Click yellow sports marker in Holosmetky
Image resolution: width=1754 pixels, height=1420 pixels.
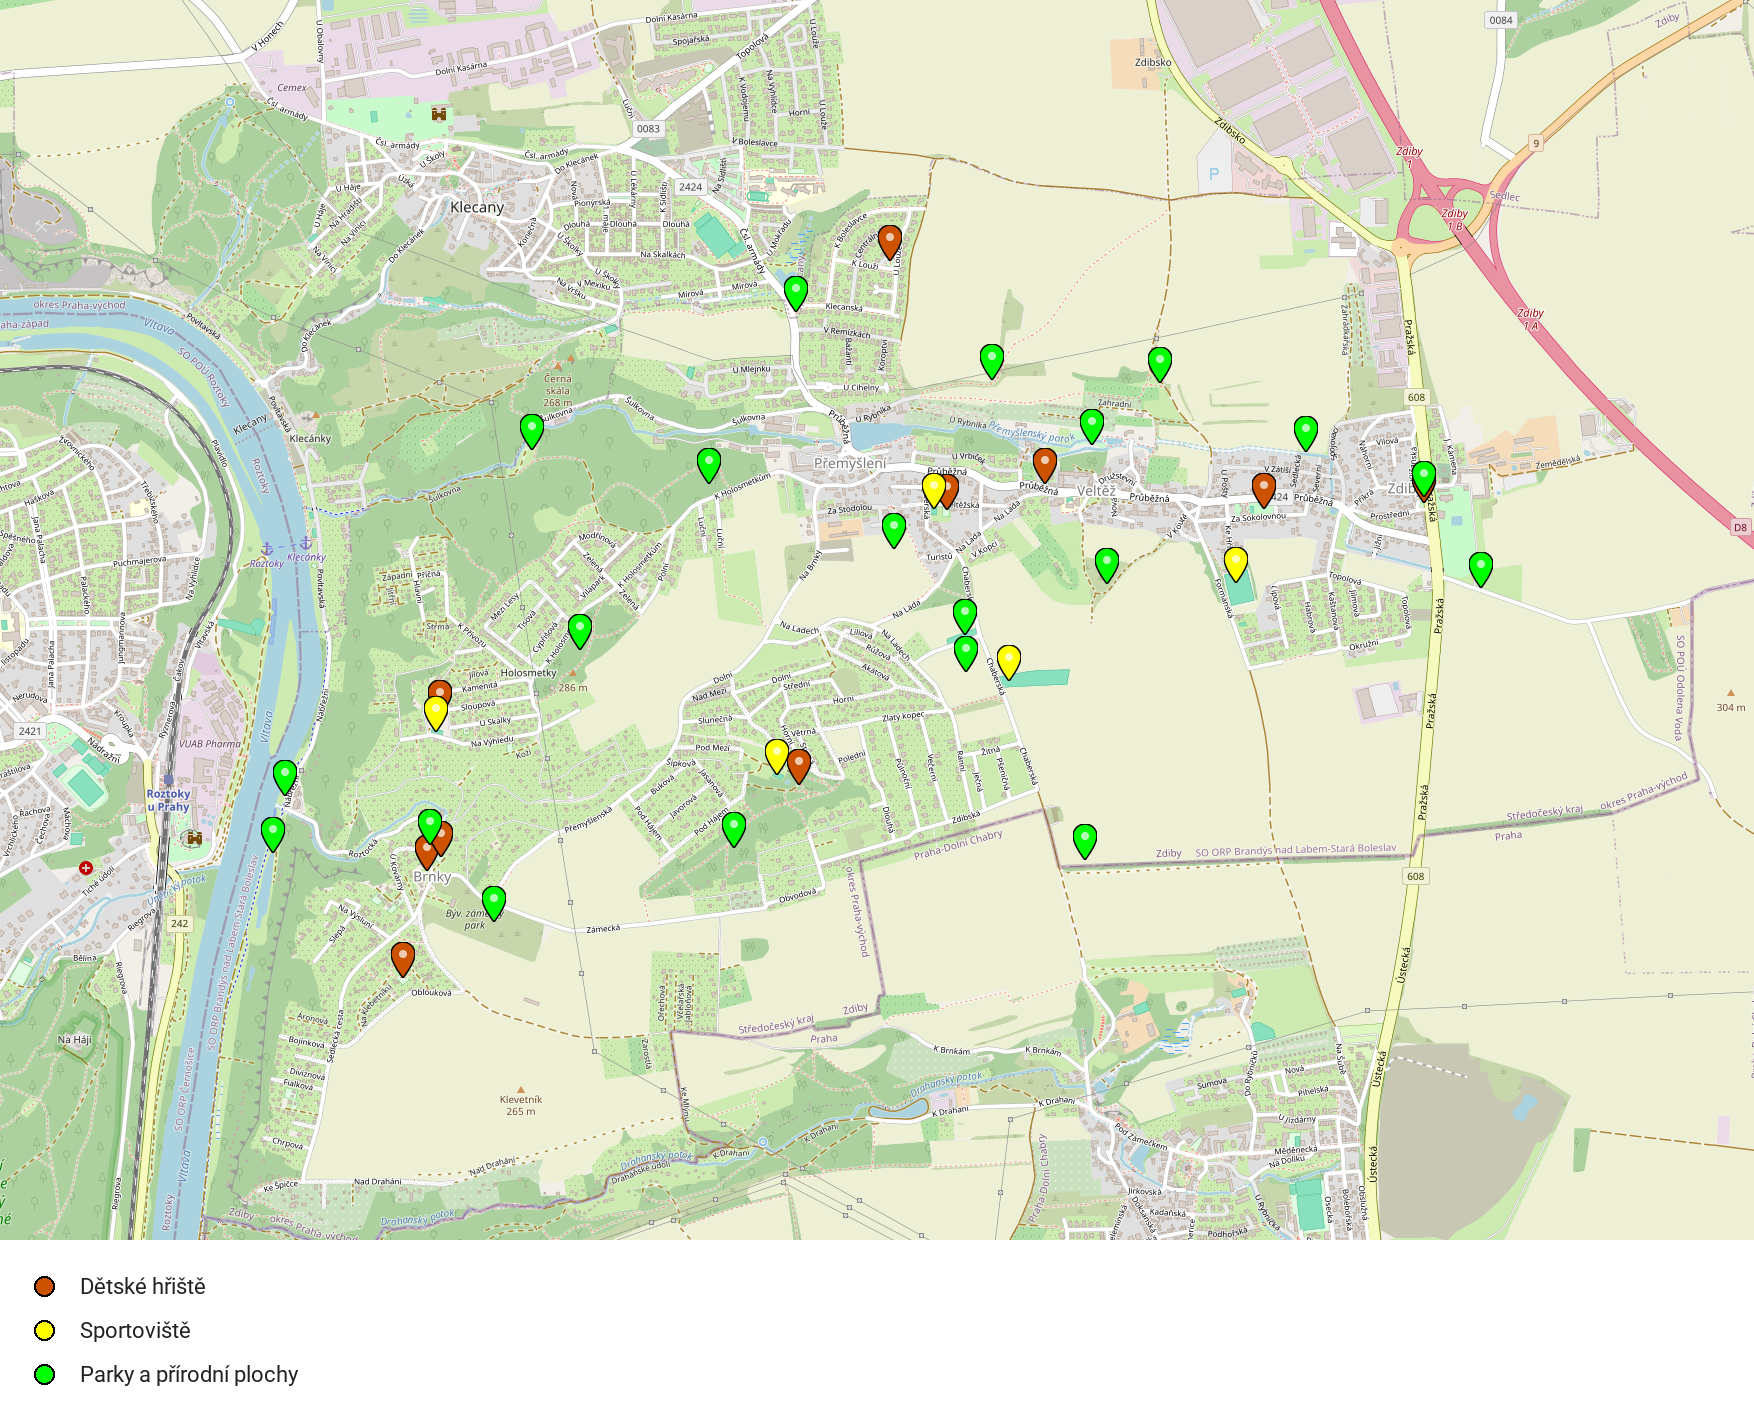coord(436,712)
